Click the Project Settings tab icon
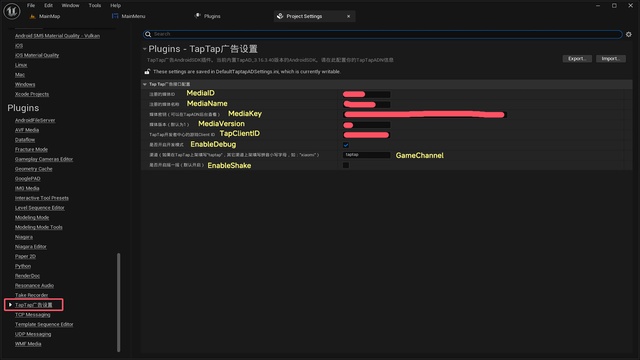Viewport: 640px width, 360px height. pos(280,16)
